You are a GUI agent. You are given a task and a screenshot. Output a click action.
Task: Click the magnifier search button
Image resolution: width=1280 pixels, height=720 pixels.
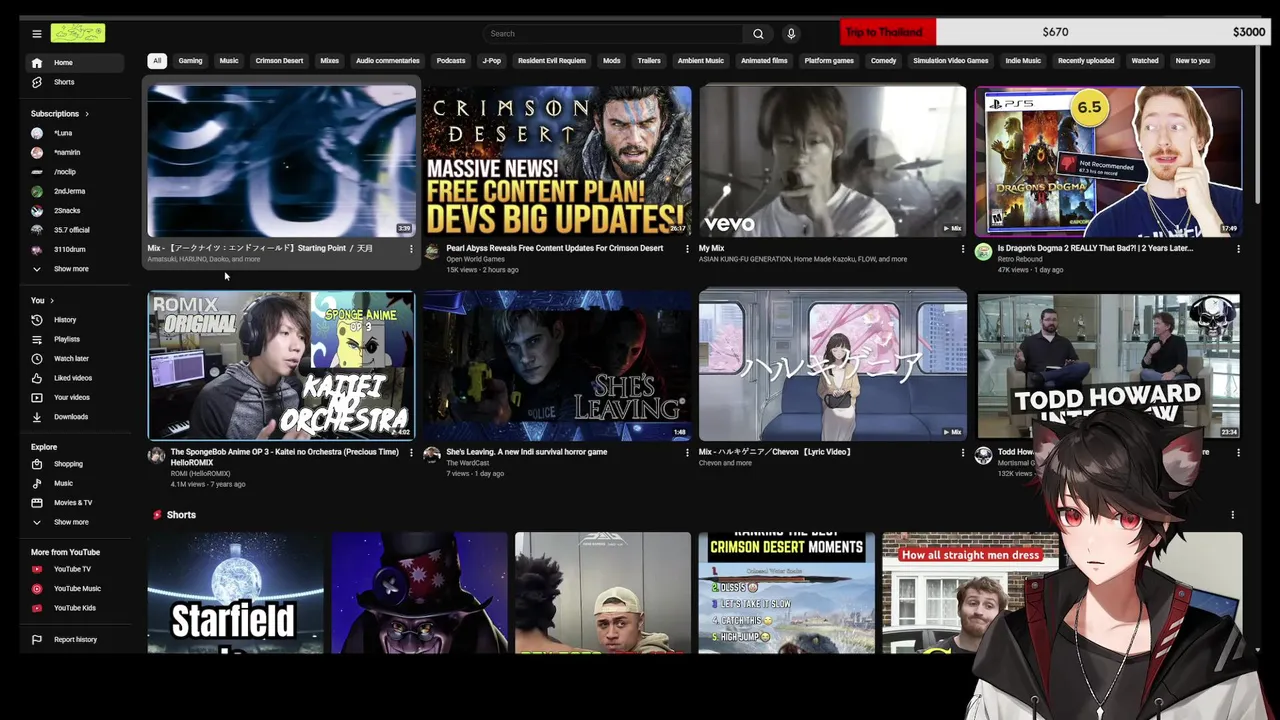pyautogui.click(x=758, y=34)
